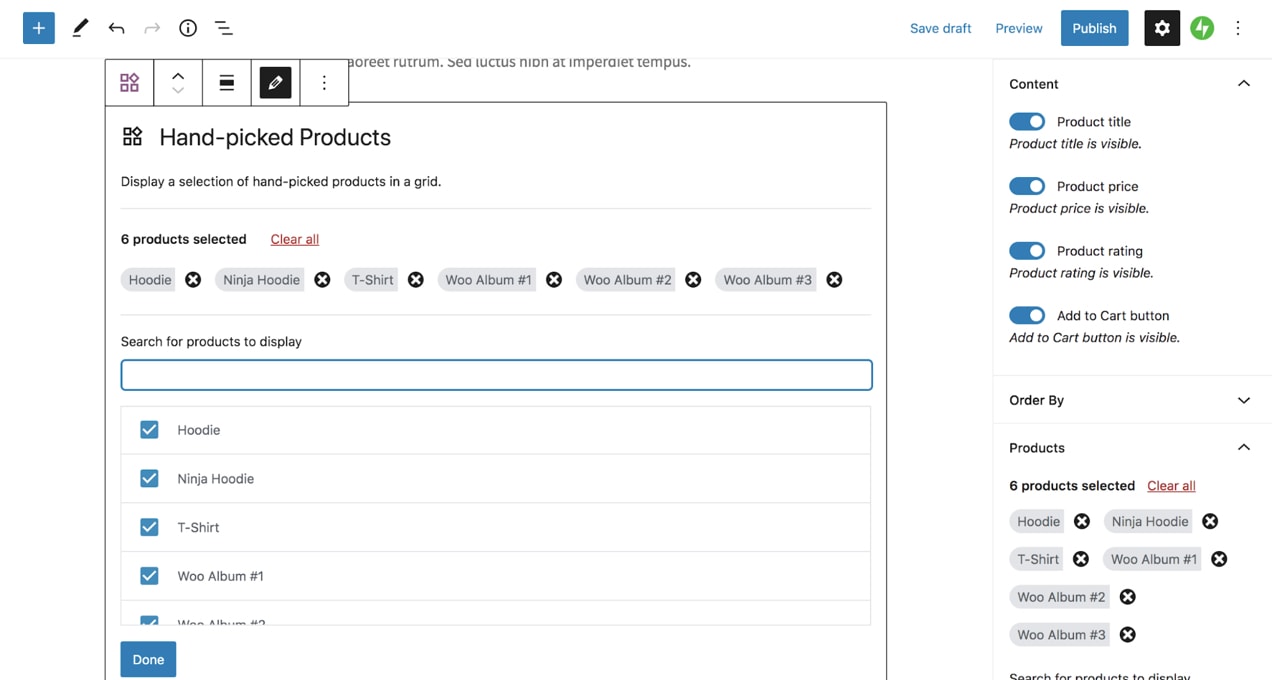Image resolution: width=1272 pixels, height=680 pixels.
Task: Open the block inserter
Action: (x=39, y=28)
